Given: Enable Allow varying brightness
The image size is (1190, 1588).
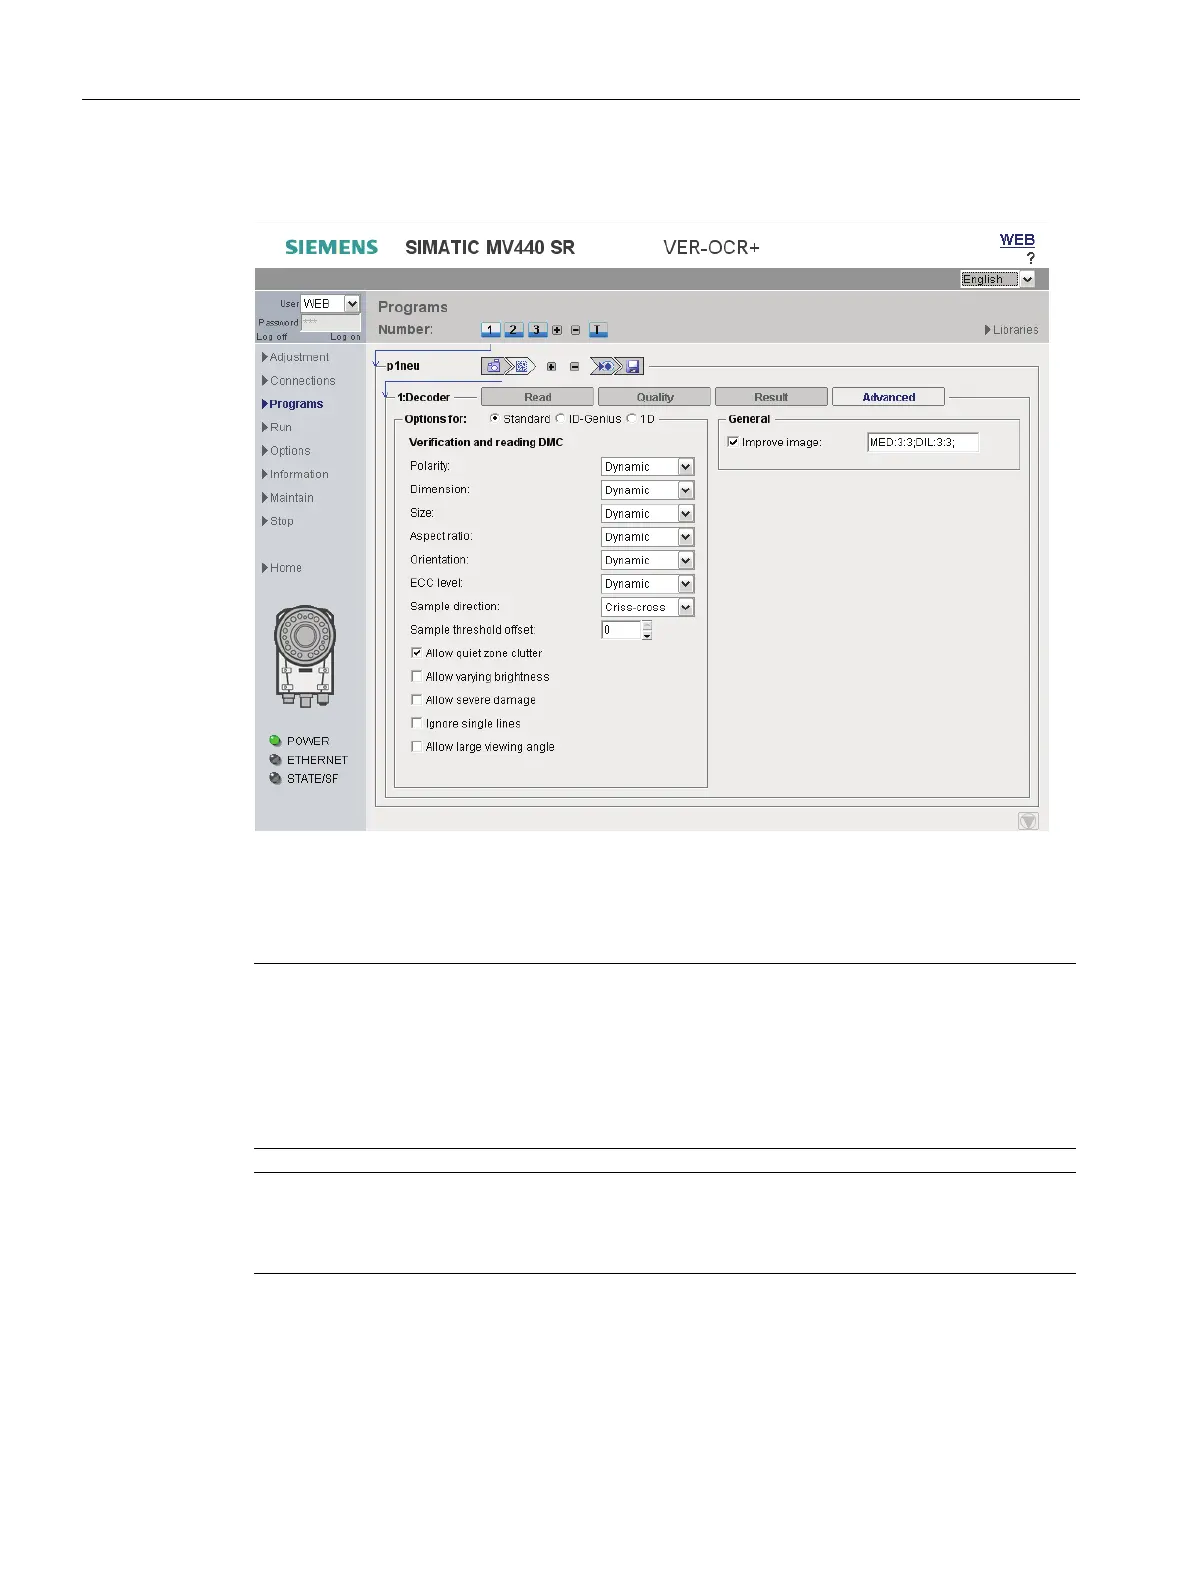Looking at the screenshot, I should point(417,676).
